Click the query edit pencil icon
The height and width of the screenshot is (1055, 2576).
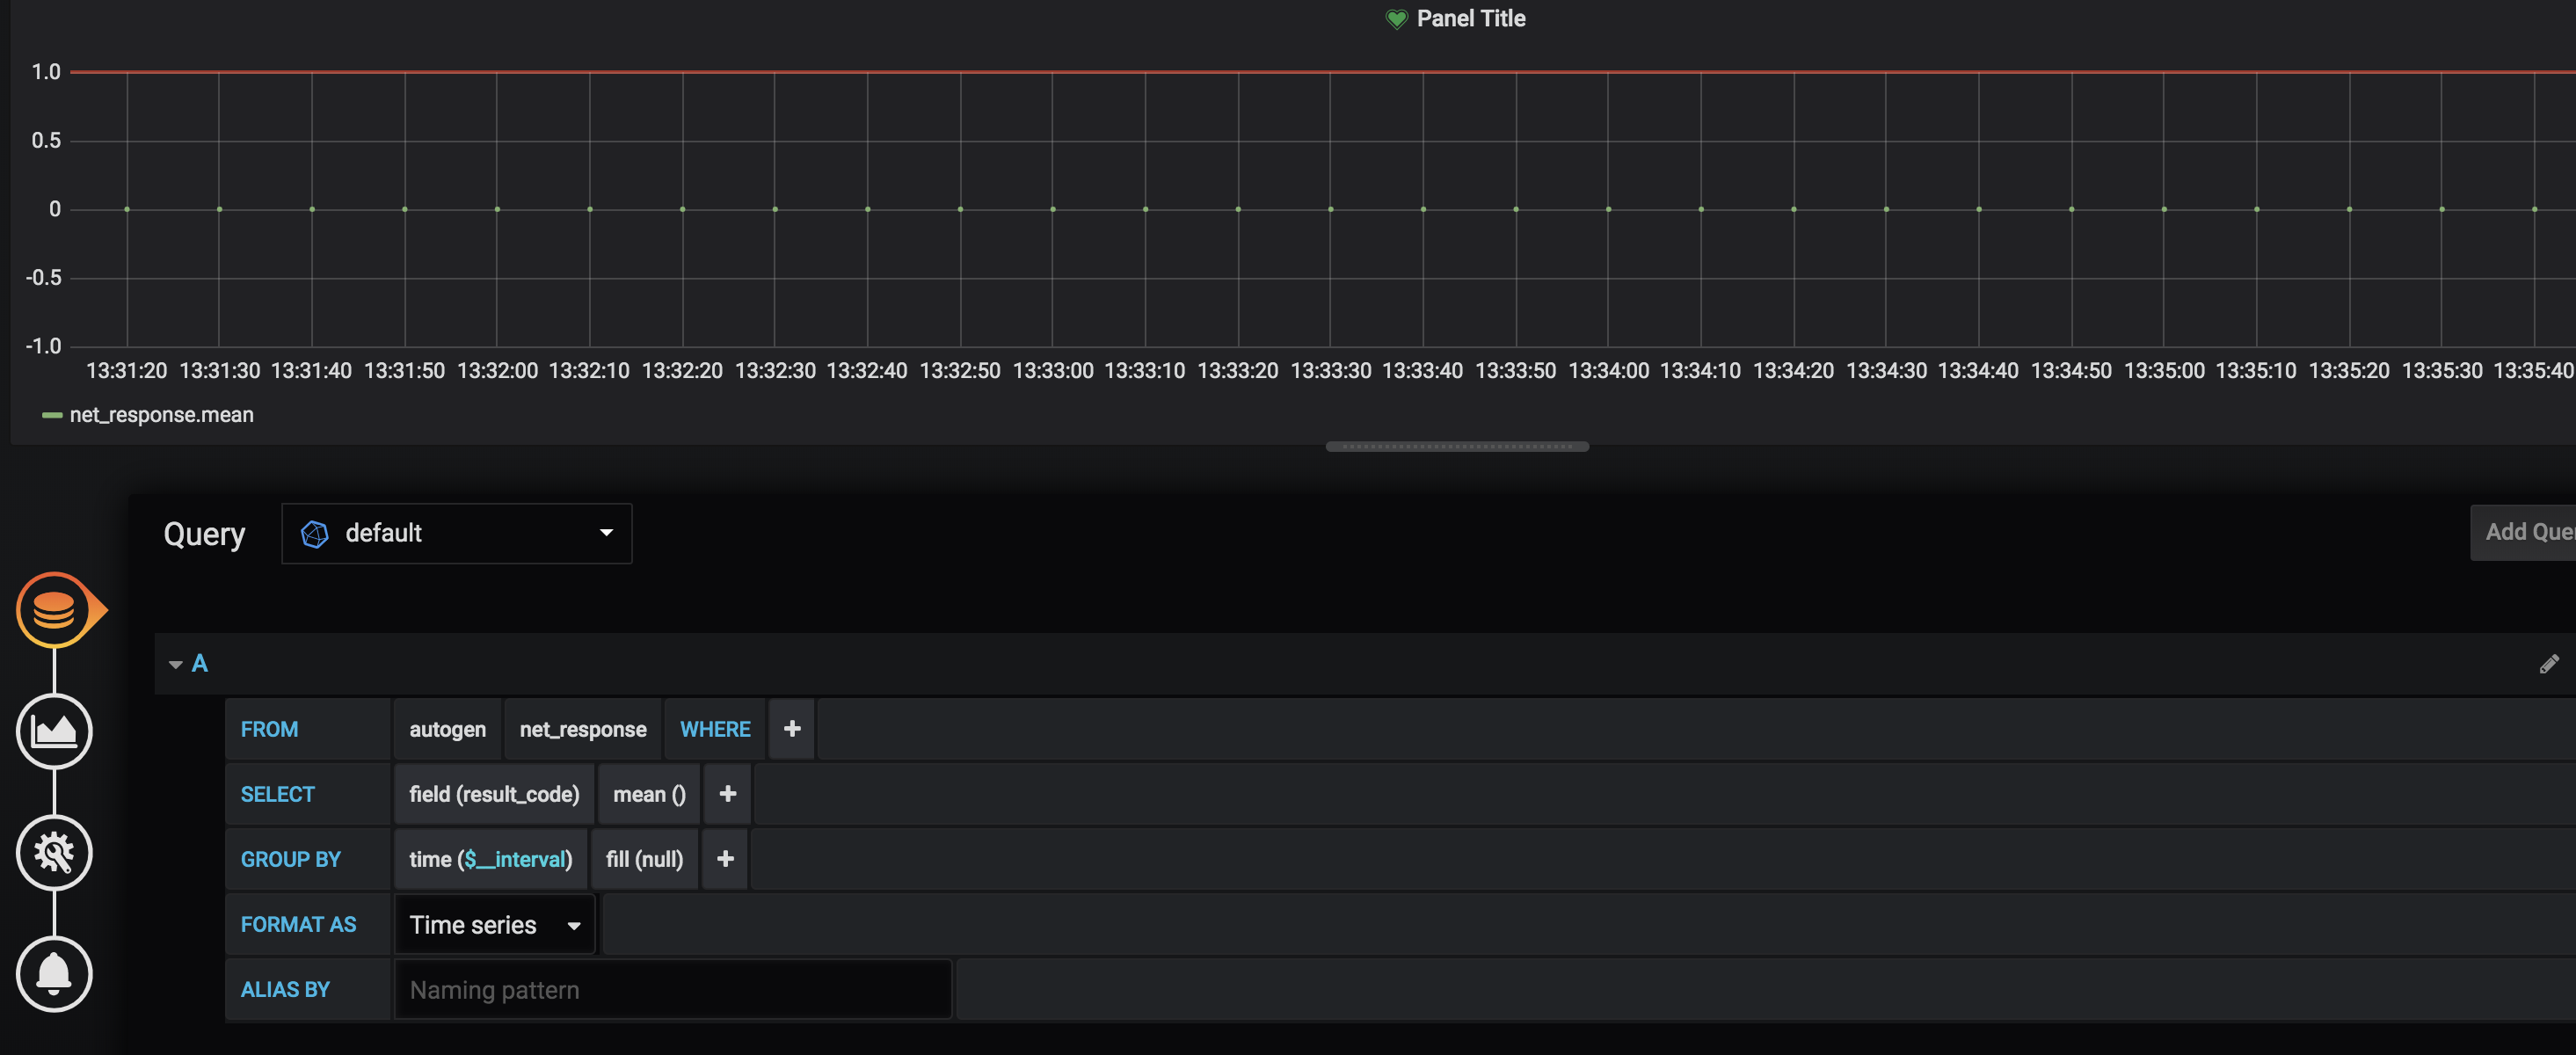coord(2550,664)
